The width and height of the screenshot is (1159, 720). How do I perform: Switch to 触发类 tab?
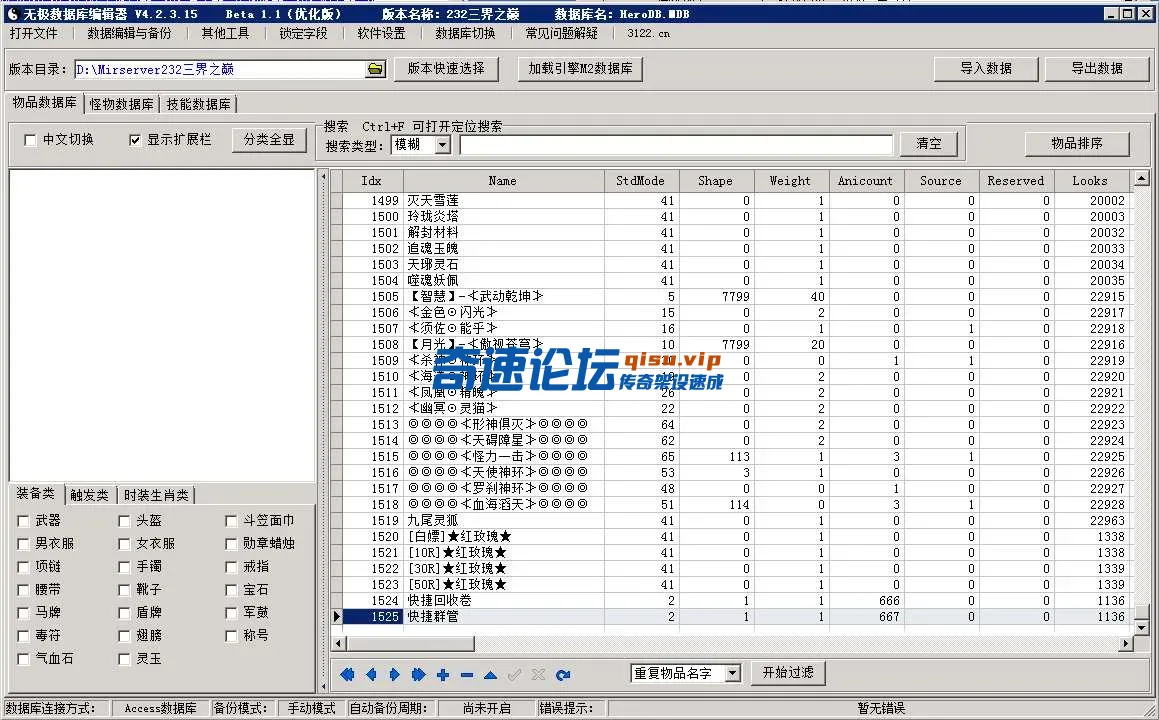pos(89,495)
